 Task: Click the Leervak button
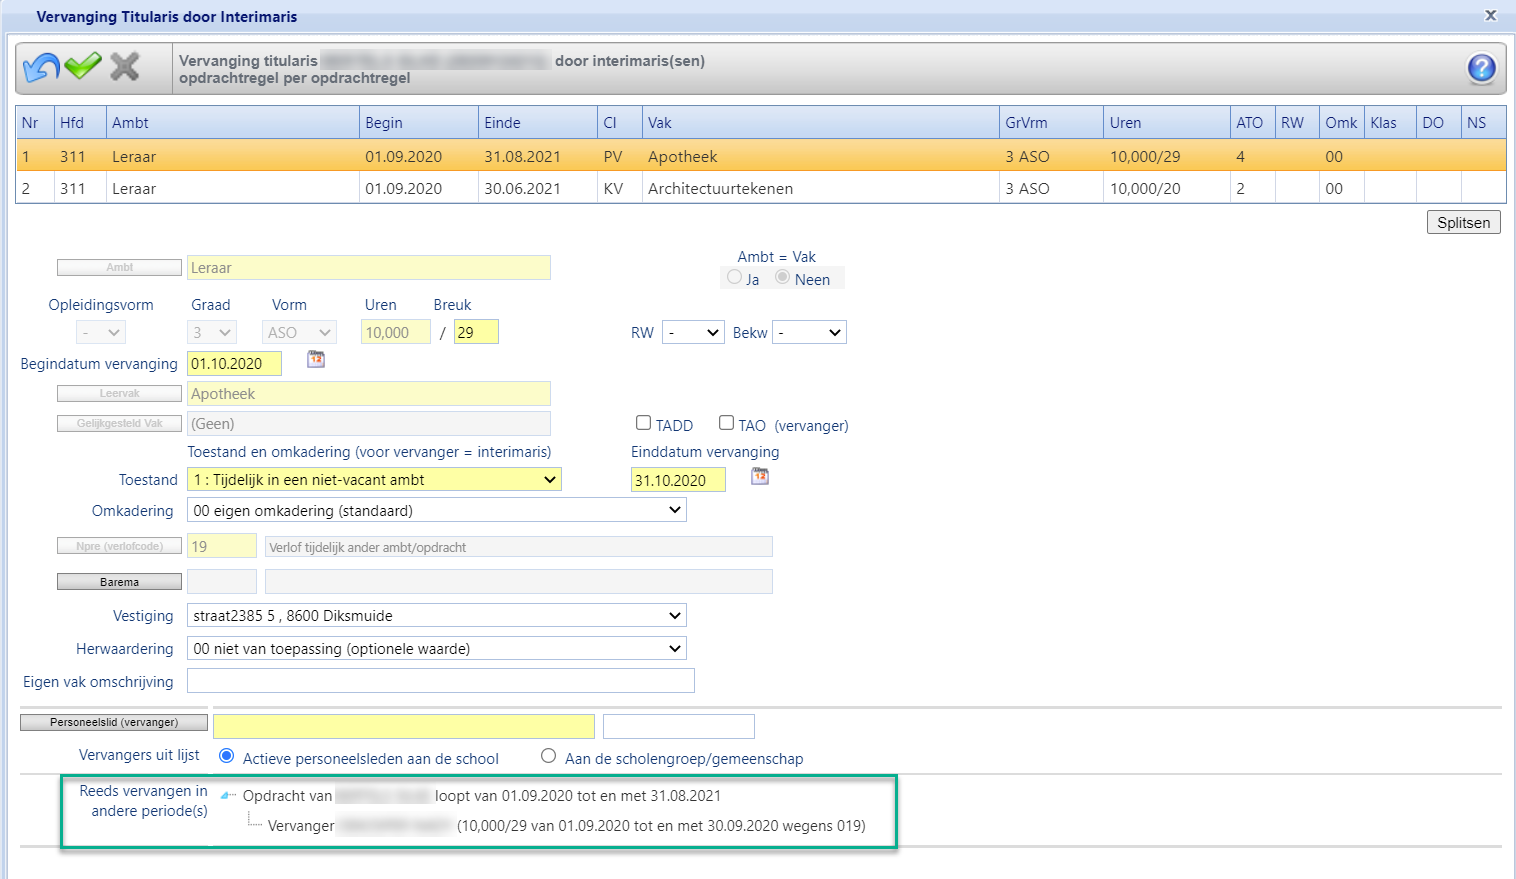tap(120, 393)
